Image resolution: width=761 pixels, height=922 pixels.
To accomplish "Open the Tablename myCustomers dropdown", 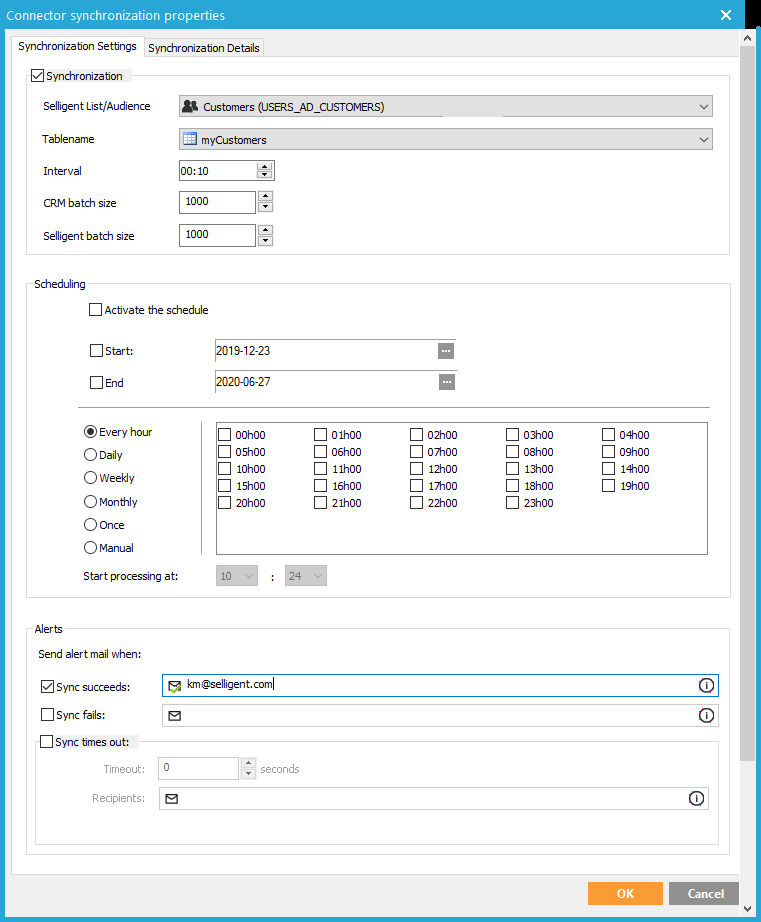I will pos(704,140).
